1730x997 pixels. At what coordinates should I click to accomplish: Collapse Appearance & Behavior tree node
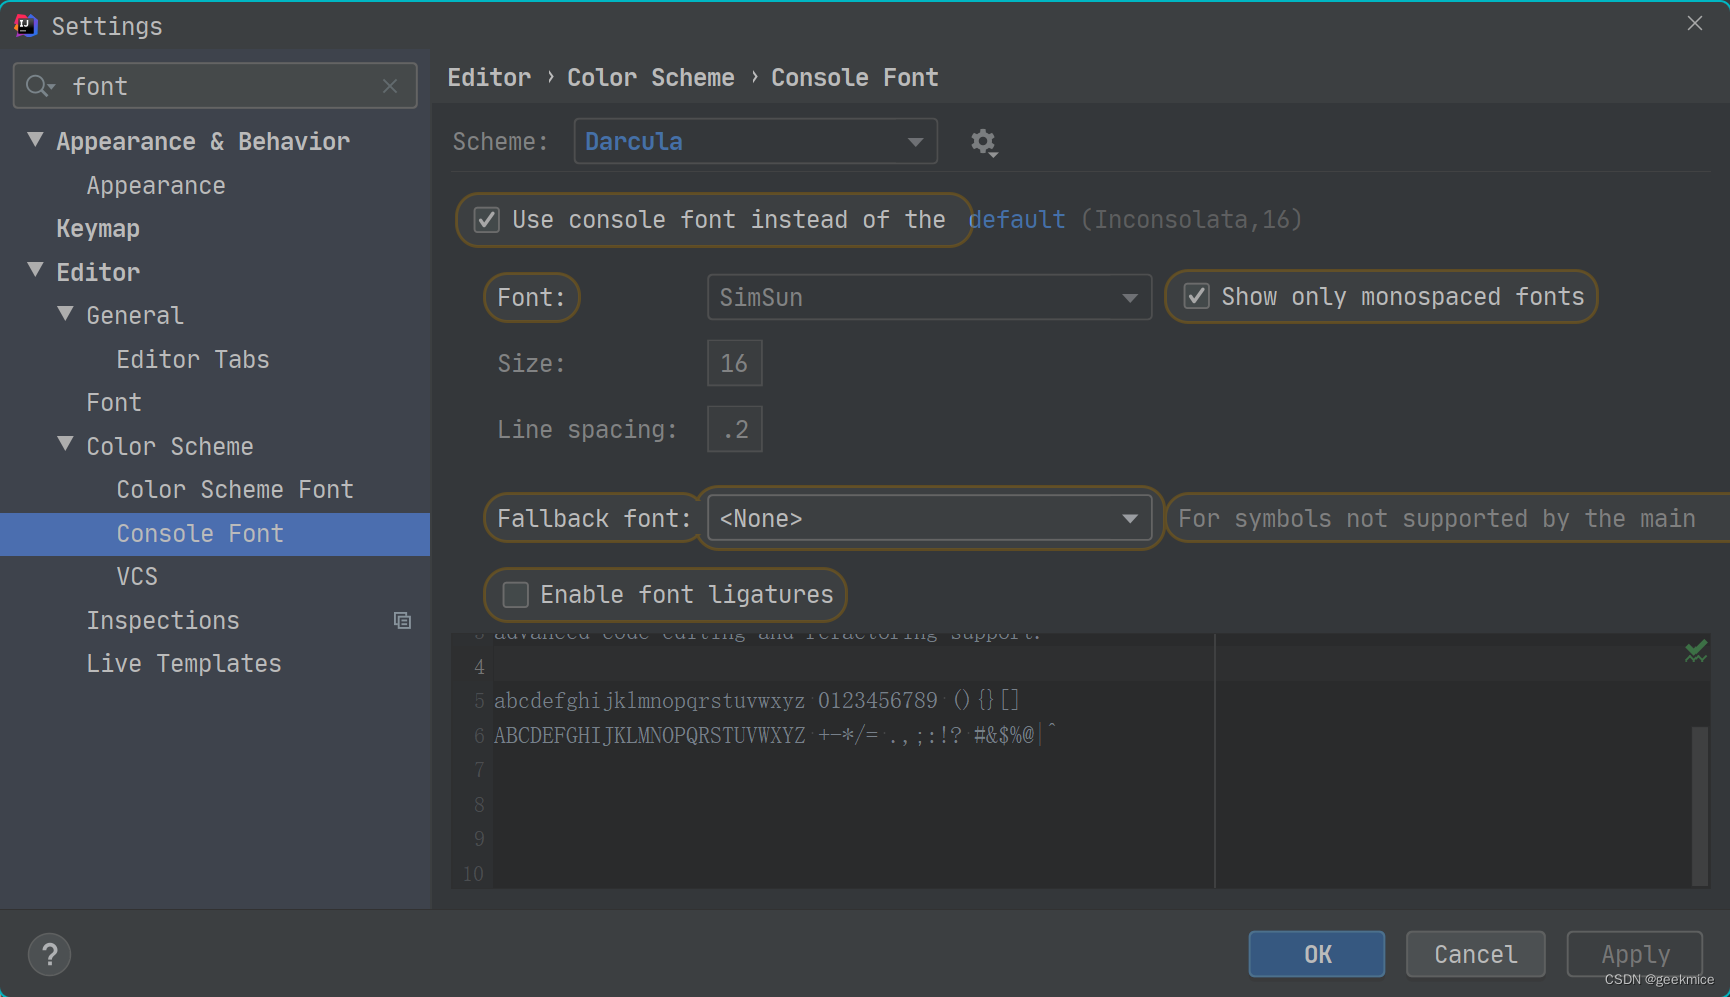(35, 140)
